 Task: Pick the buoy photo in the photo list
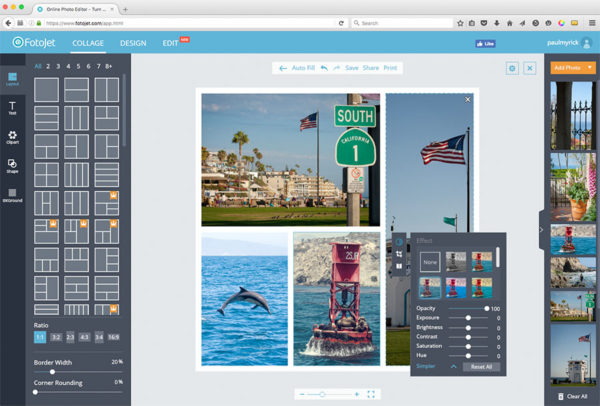(573, 240)
